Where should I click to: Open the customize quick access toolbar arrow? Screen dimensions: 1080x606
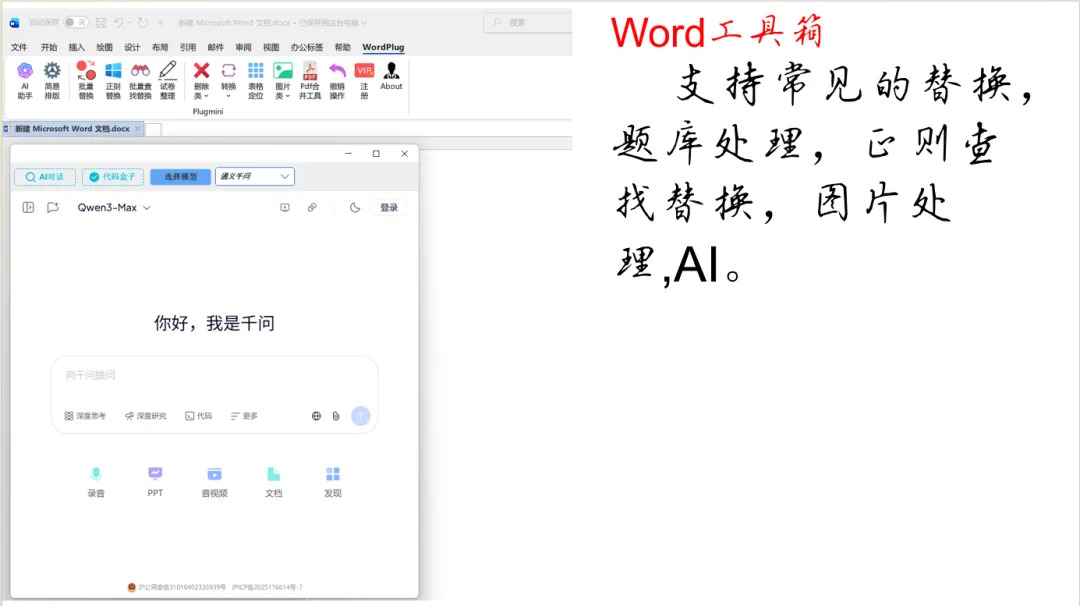(x=160, y=23)
